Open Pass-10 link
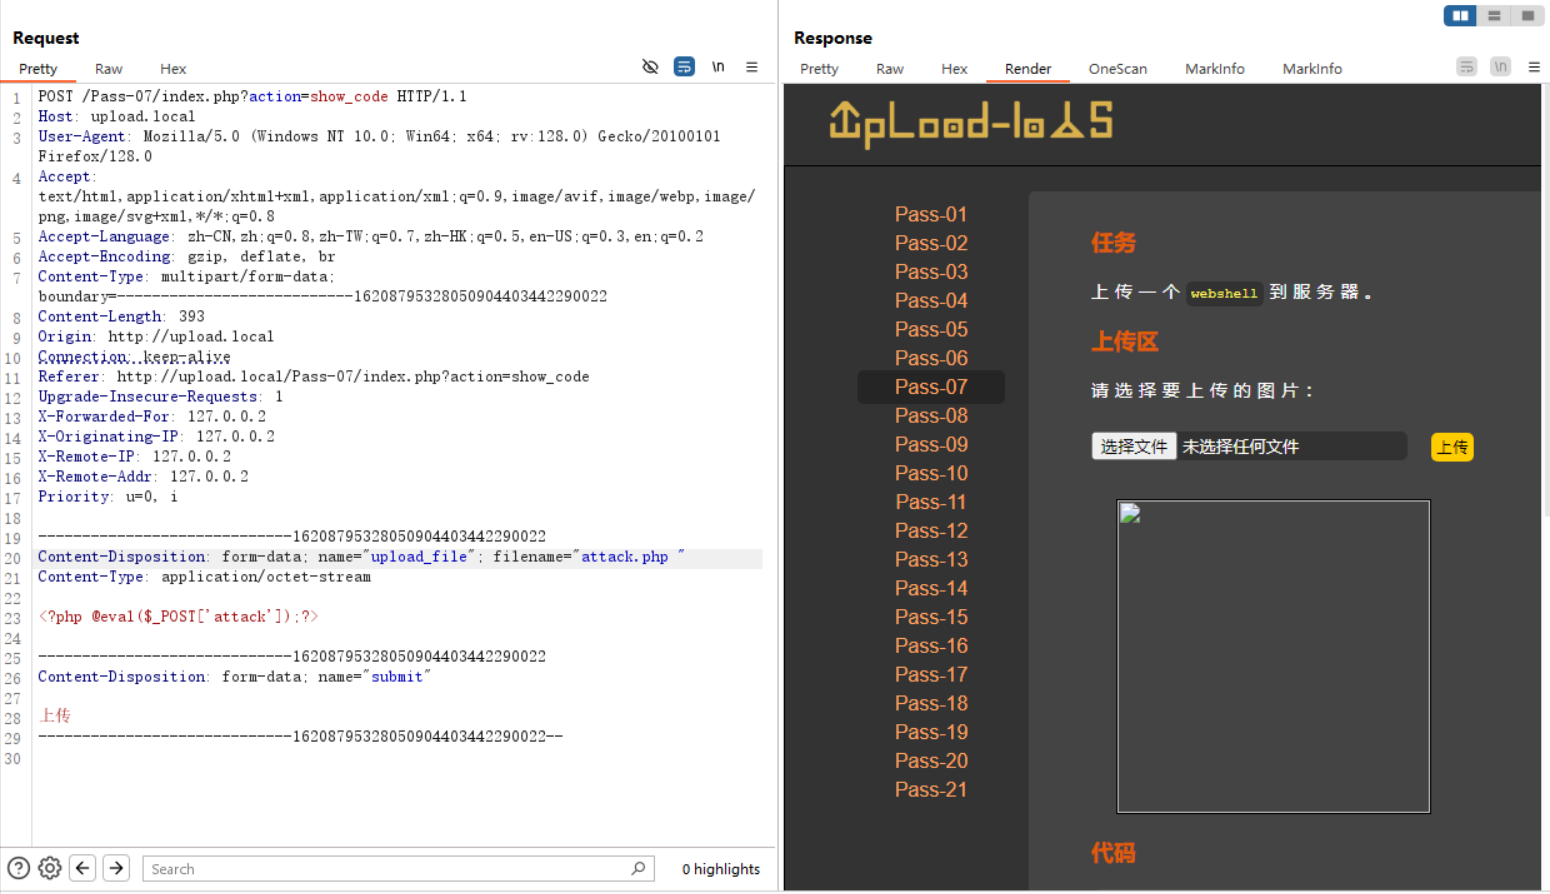This screenshot has width=1550, height=894. (931, 473)
